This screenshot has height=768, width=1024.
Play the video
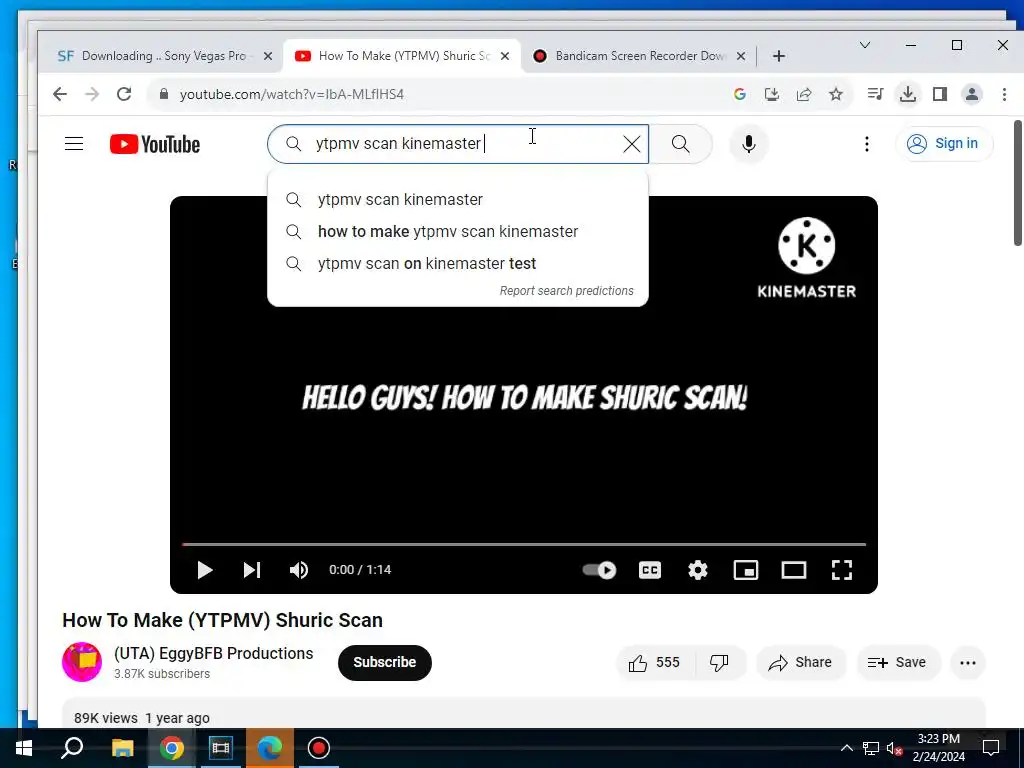(x=204, y=570)
